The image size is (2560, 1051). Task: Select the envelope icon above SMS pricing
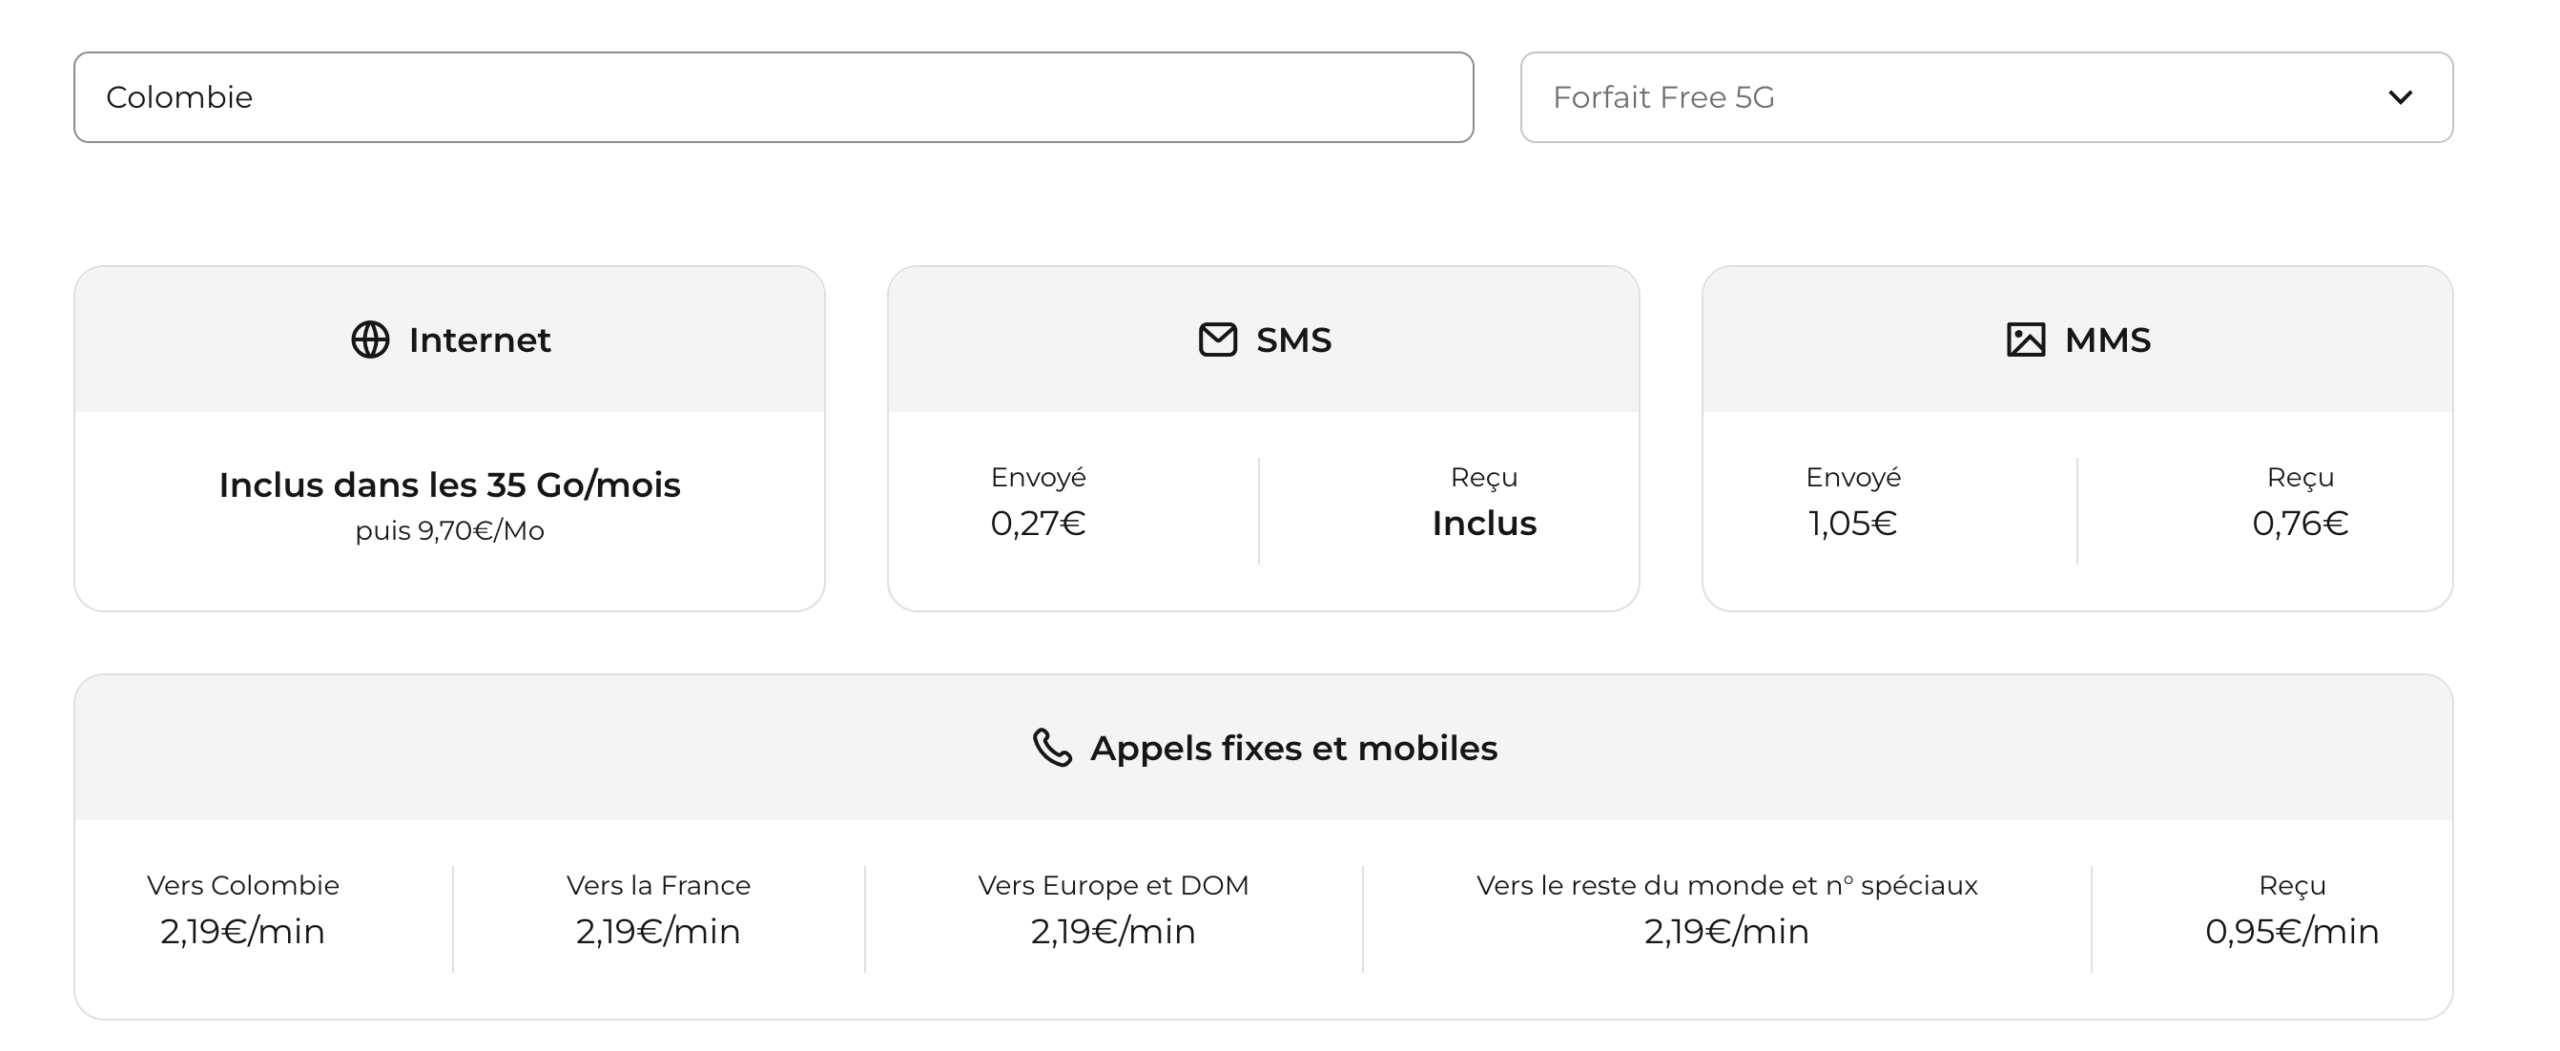(1216, 339)
